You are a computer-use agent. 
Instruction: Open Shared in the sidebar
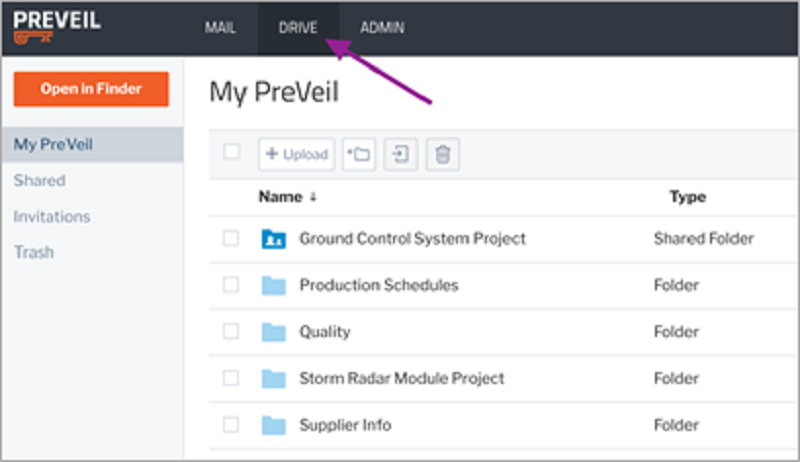tap(39, 181)
